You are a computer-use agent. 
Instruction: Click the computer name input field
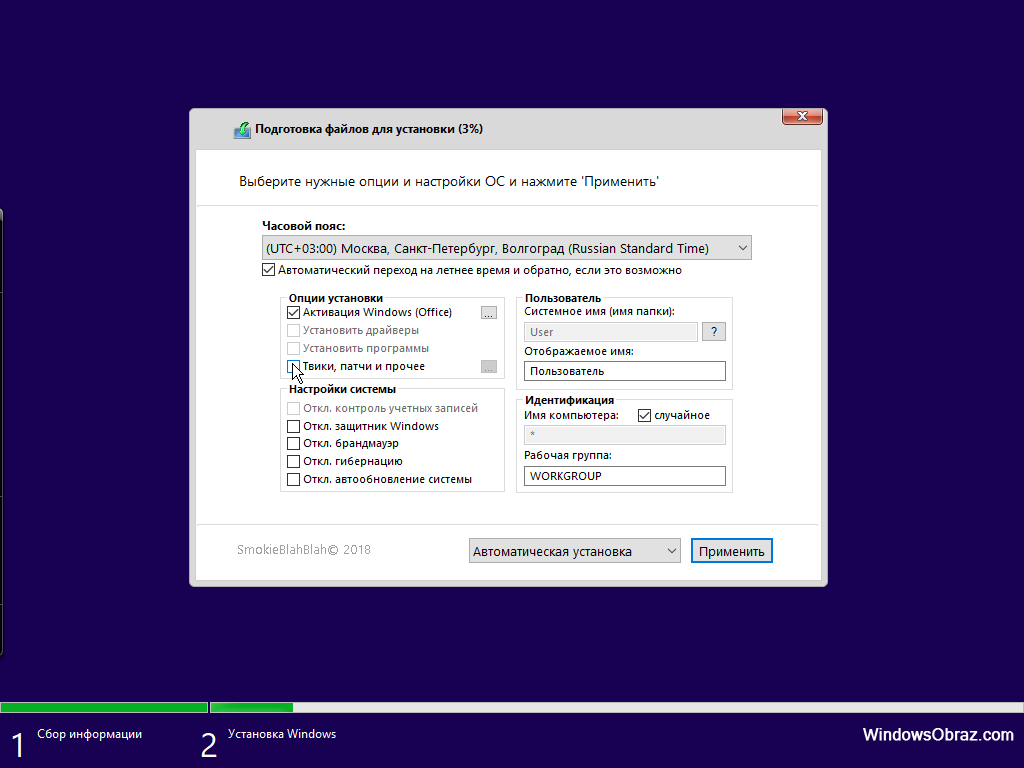[624, 435]
